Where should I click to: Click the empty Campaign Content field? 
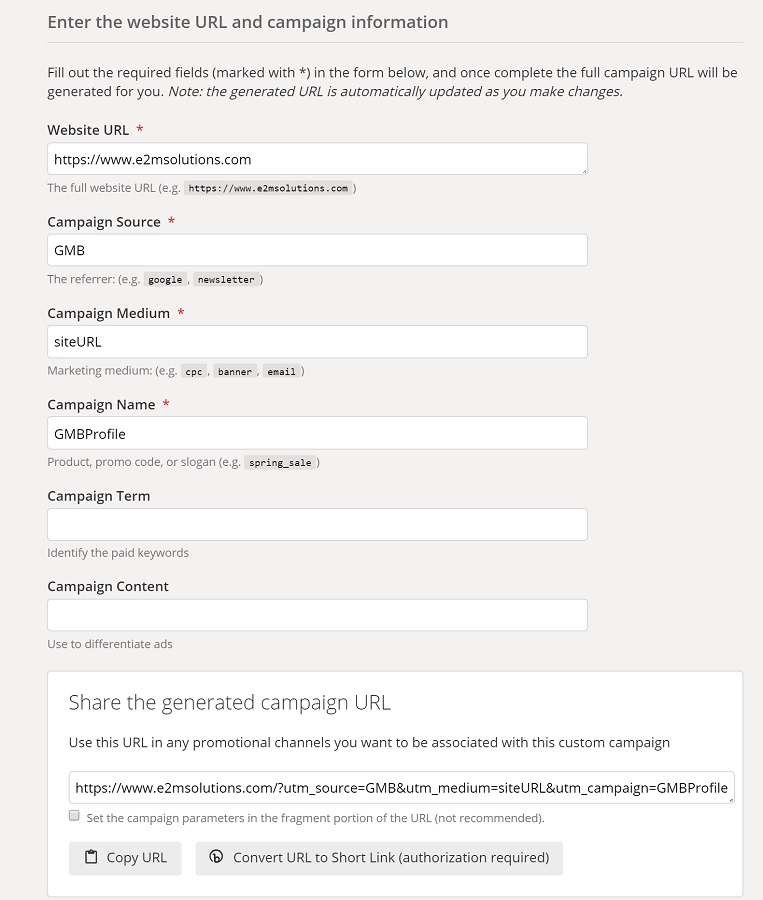(x=317, y=614)
